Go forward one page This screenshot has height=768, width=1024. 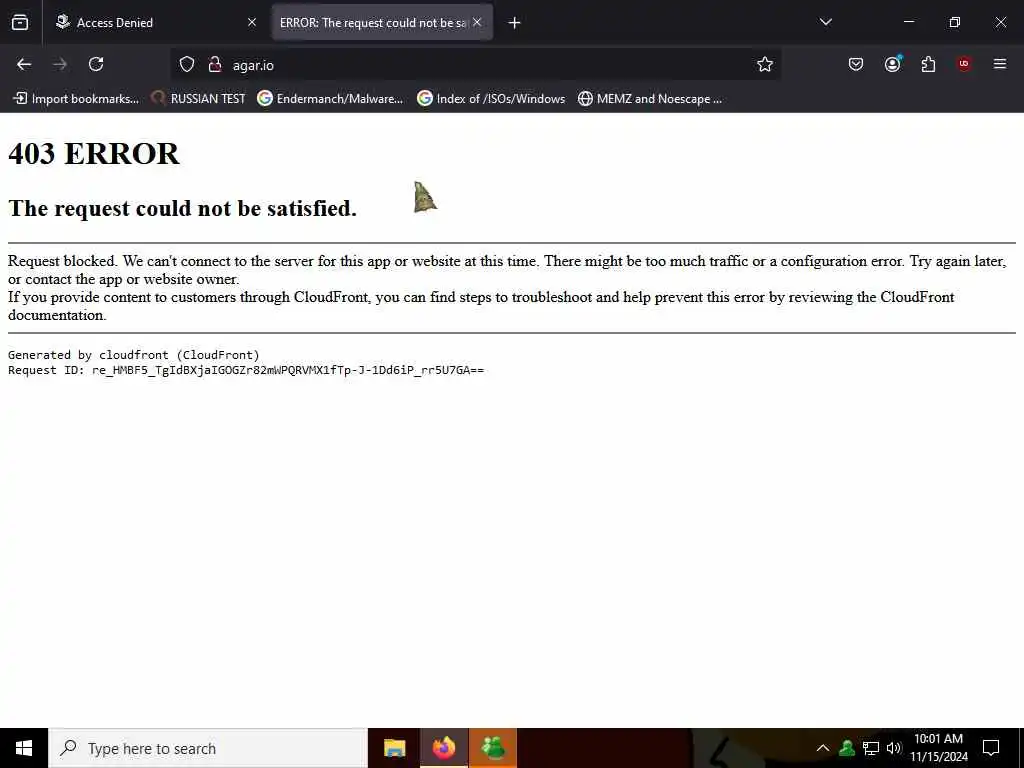[60, 64]
